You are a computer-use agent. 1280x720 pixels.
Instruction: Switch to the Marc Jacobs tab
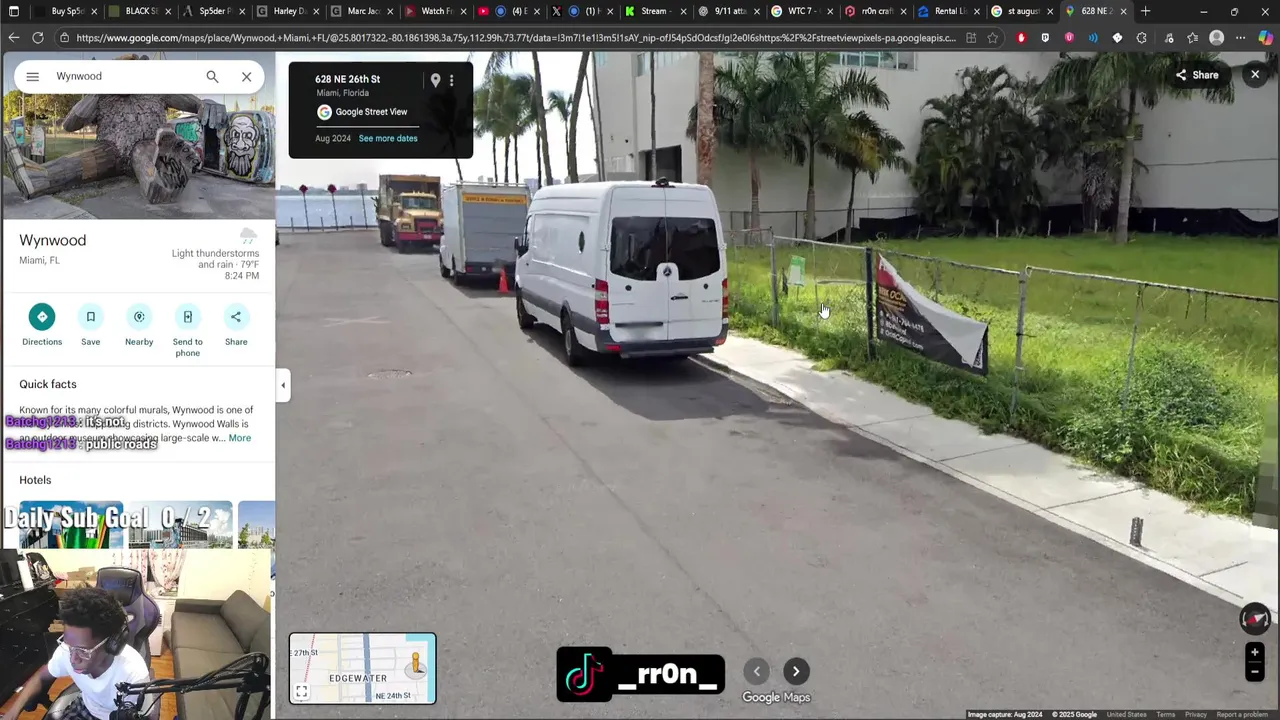click(362, 11)
